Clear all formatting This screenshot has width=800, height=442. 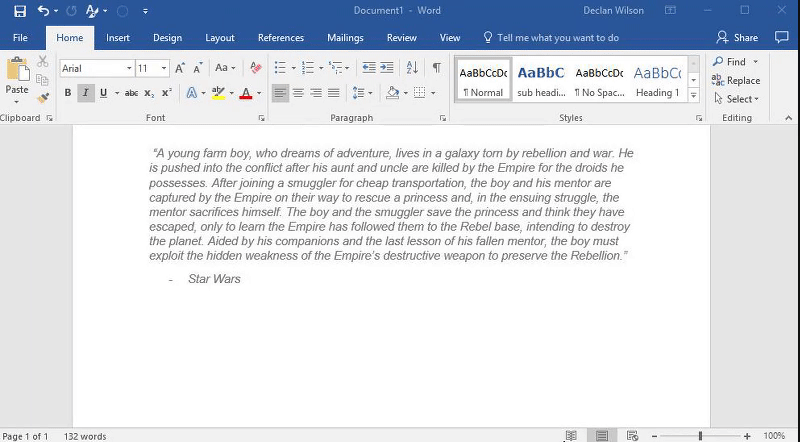coord(256,68)
